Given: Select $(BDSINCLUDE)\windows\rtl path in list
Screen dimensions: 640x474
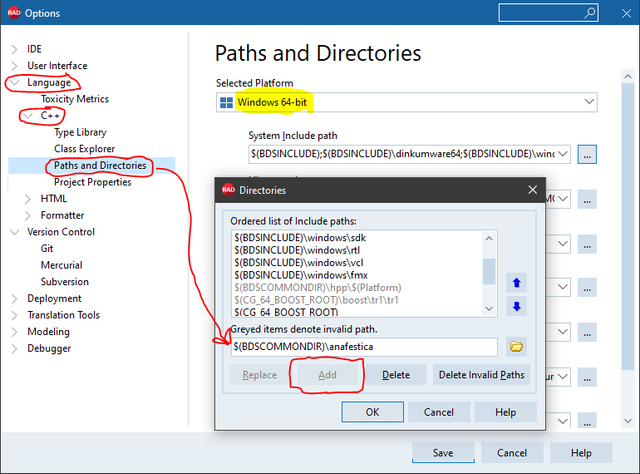Looking at the screenshot, I should click(x=297, y=250).
